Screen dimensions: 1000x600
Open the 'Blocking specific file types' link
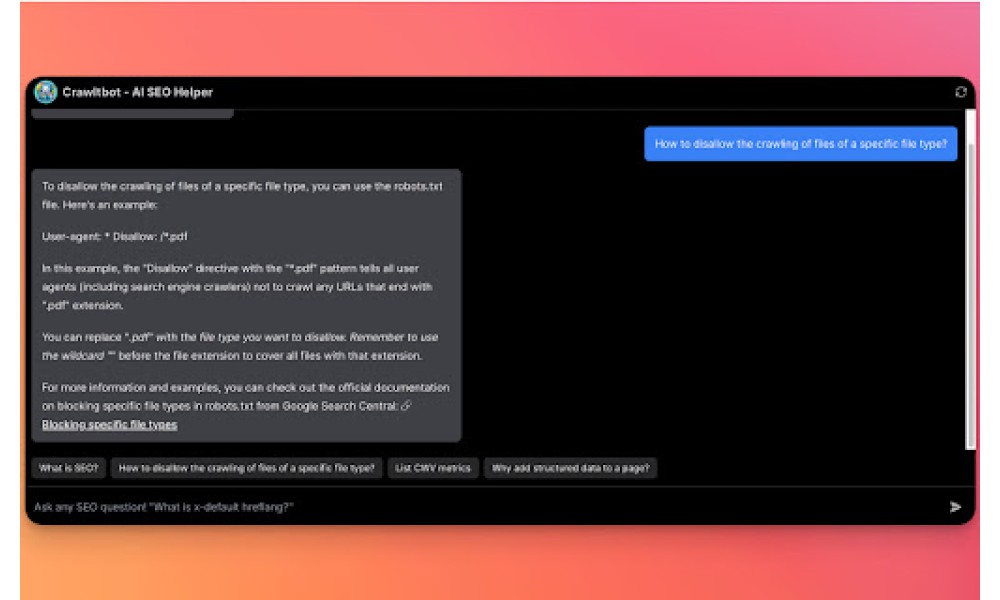pos(110,425)
